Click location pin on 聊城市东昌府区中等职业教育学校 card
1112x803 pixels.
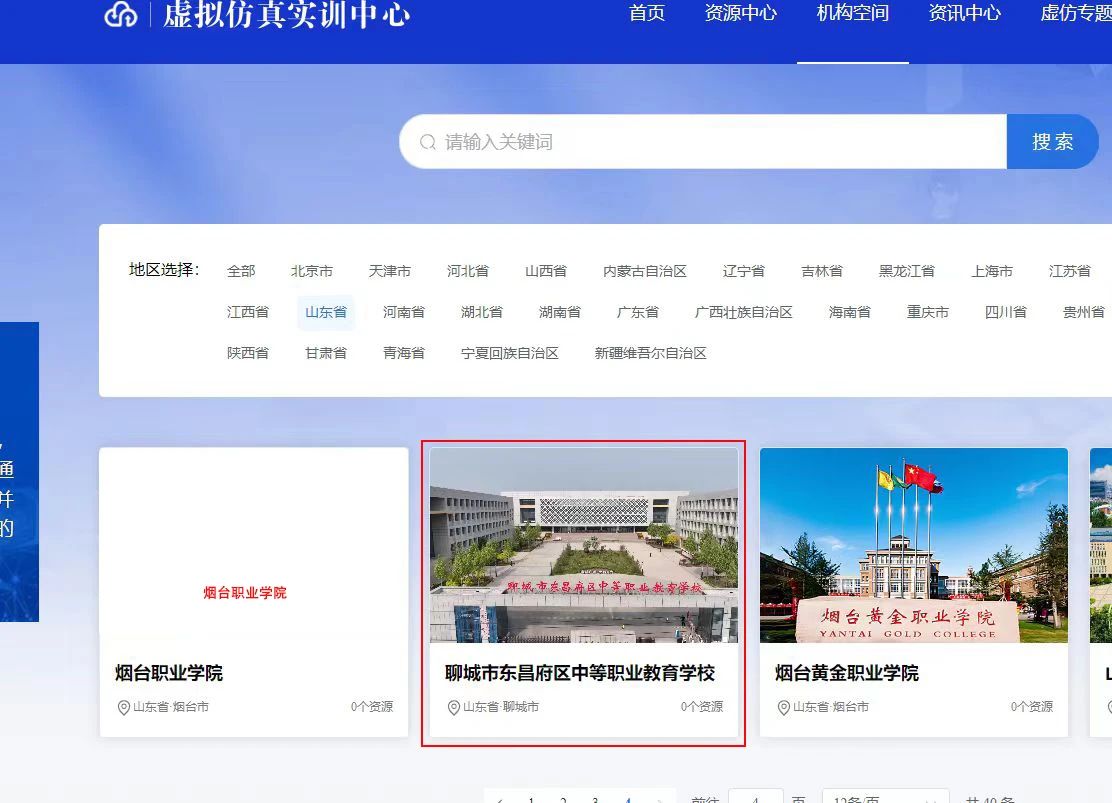click(x=454, y=707)
